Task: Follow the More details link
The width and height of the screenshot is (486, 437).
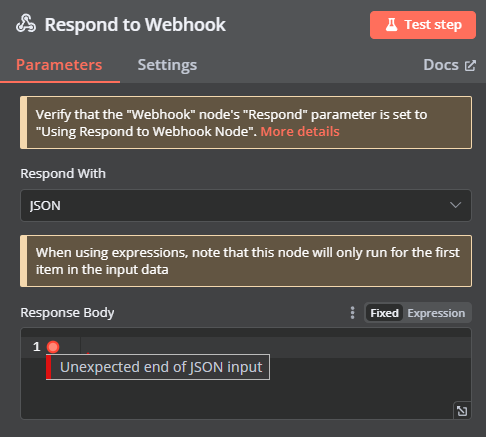Action: (300, 132)
